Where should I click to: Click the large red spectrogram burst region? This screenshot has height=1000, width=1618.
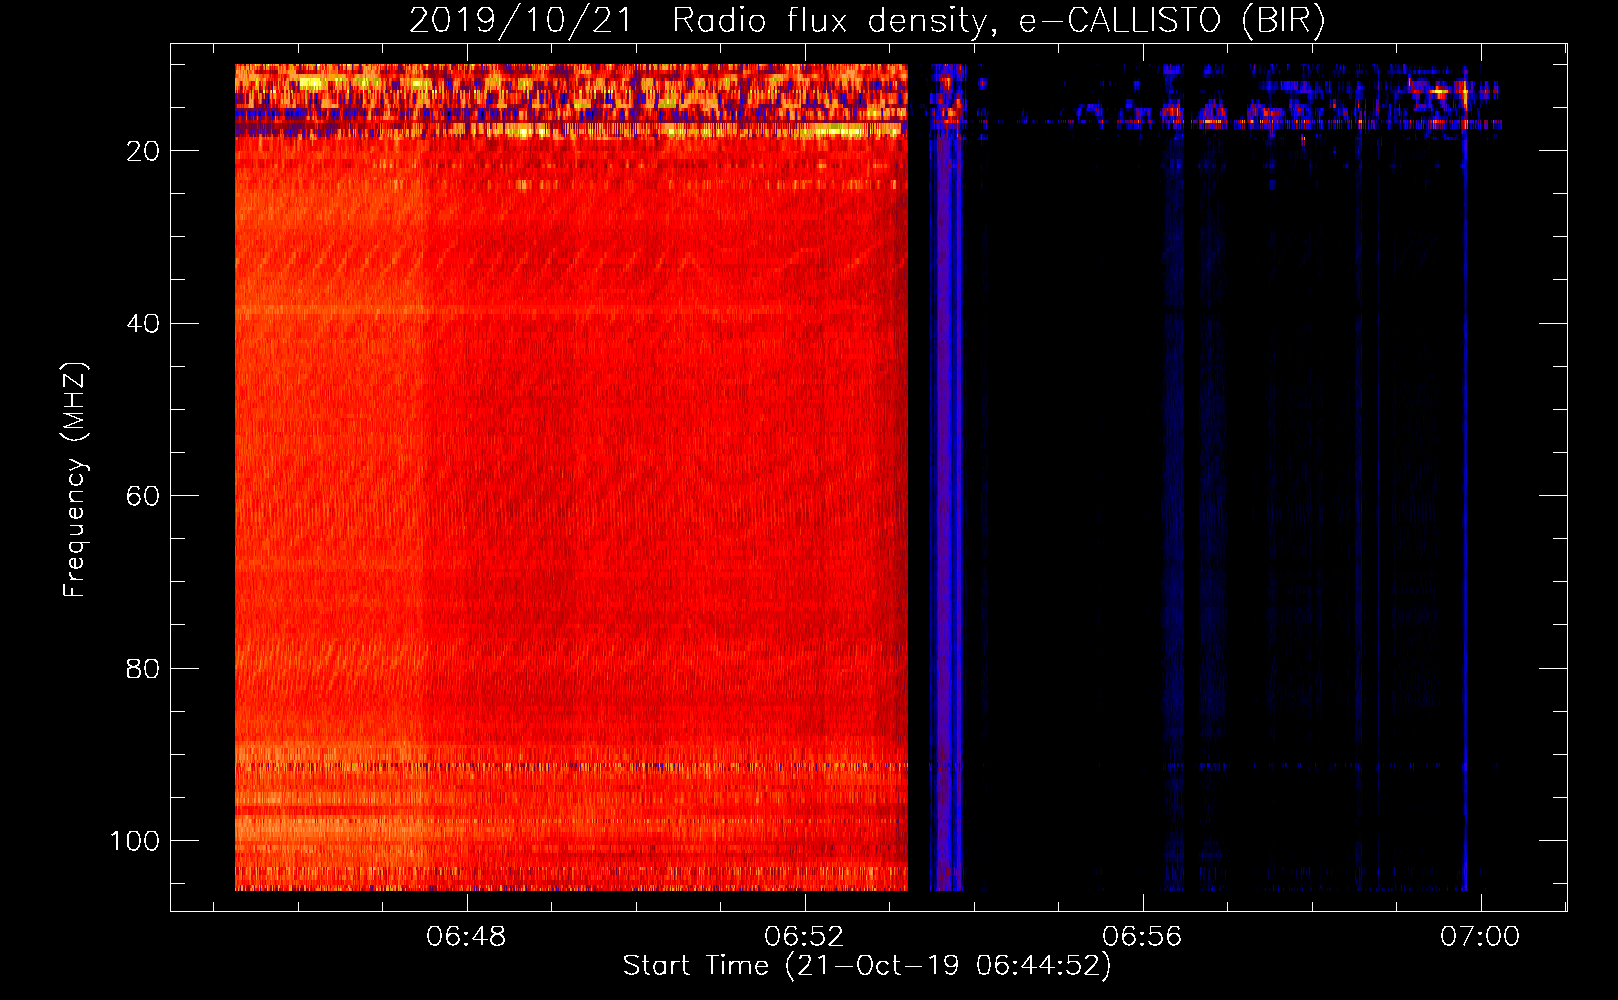point(571,477)
